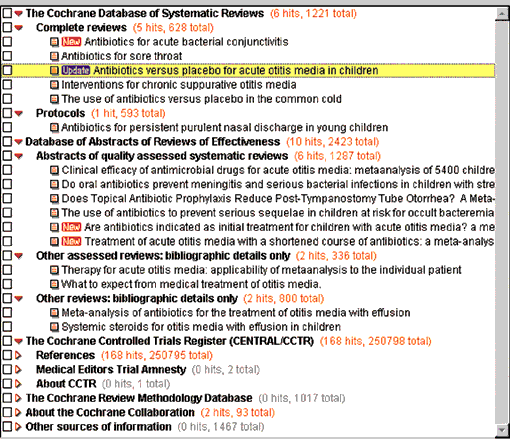This screenshot has width=510, height=439.
Task: Click the Update badge on otitis media review
Action: pyautogui.click(x=76, y=70)
